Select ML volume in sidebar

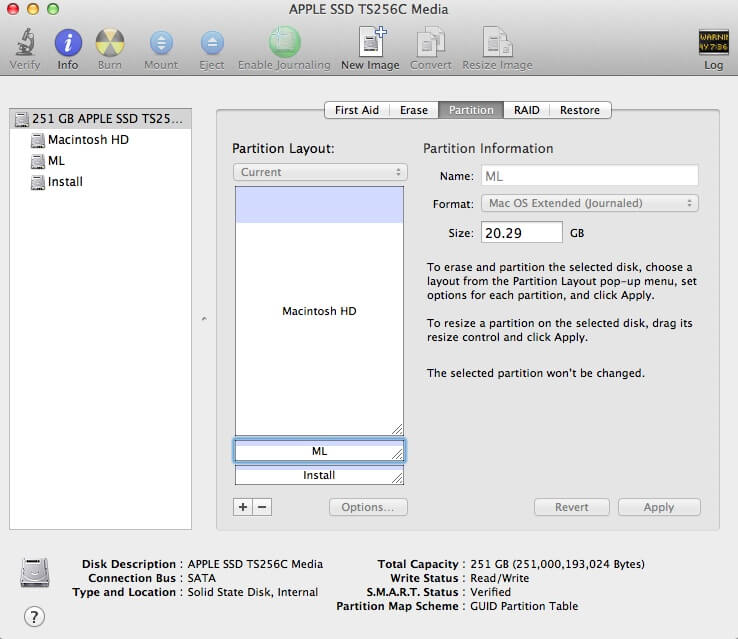pyautogui.click(x=56, y=161)
